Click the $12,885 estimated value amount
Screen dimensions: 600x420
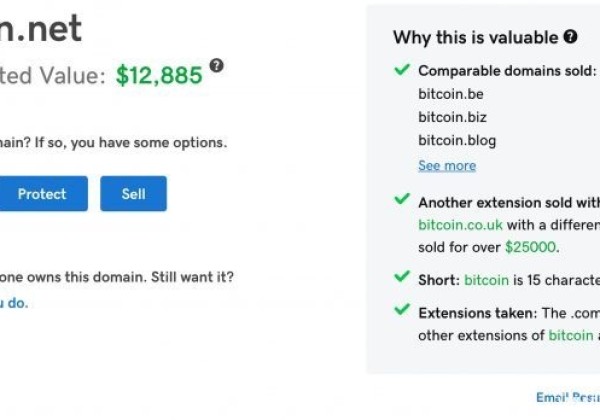click(159, 74)
